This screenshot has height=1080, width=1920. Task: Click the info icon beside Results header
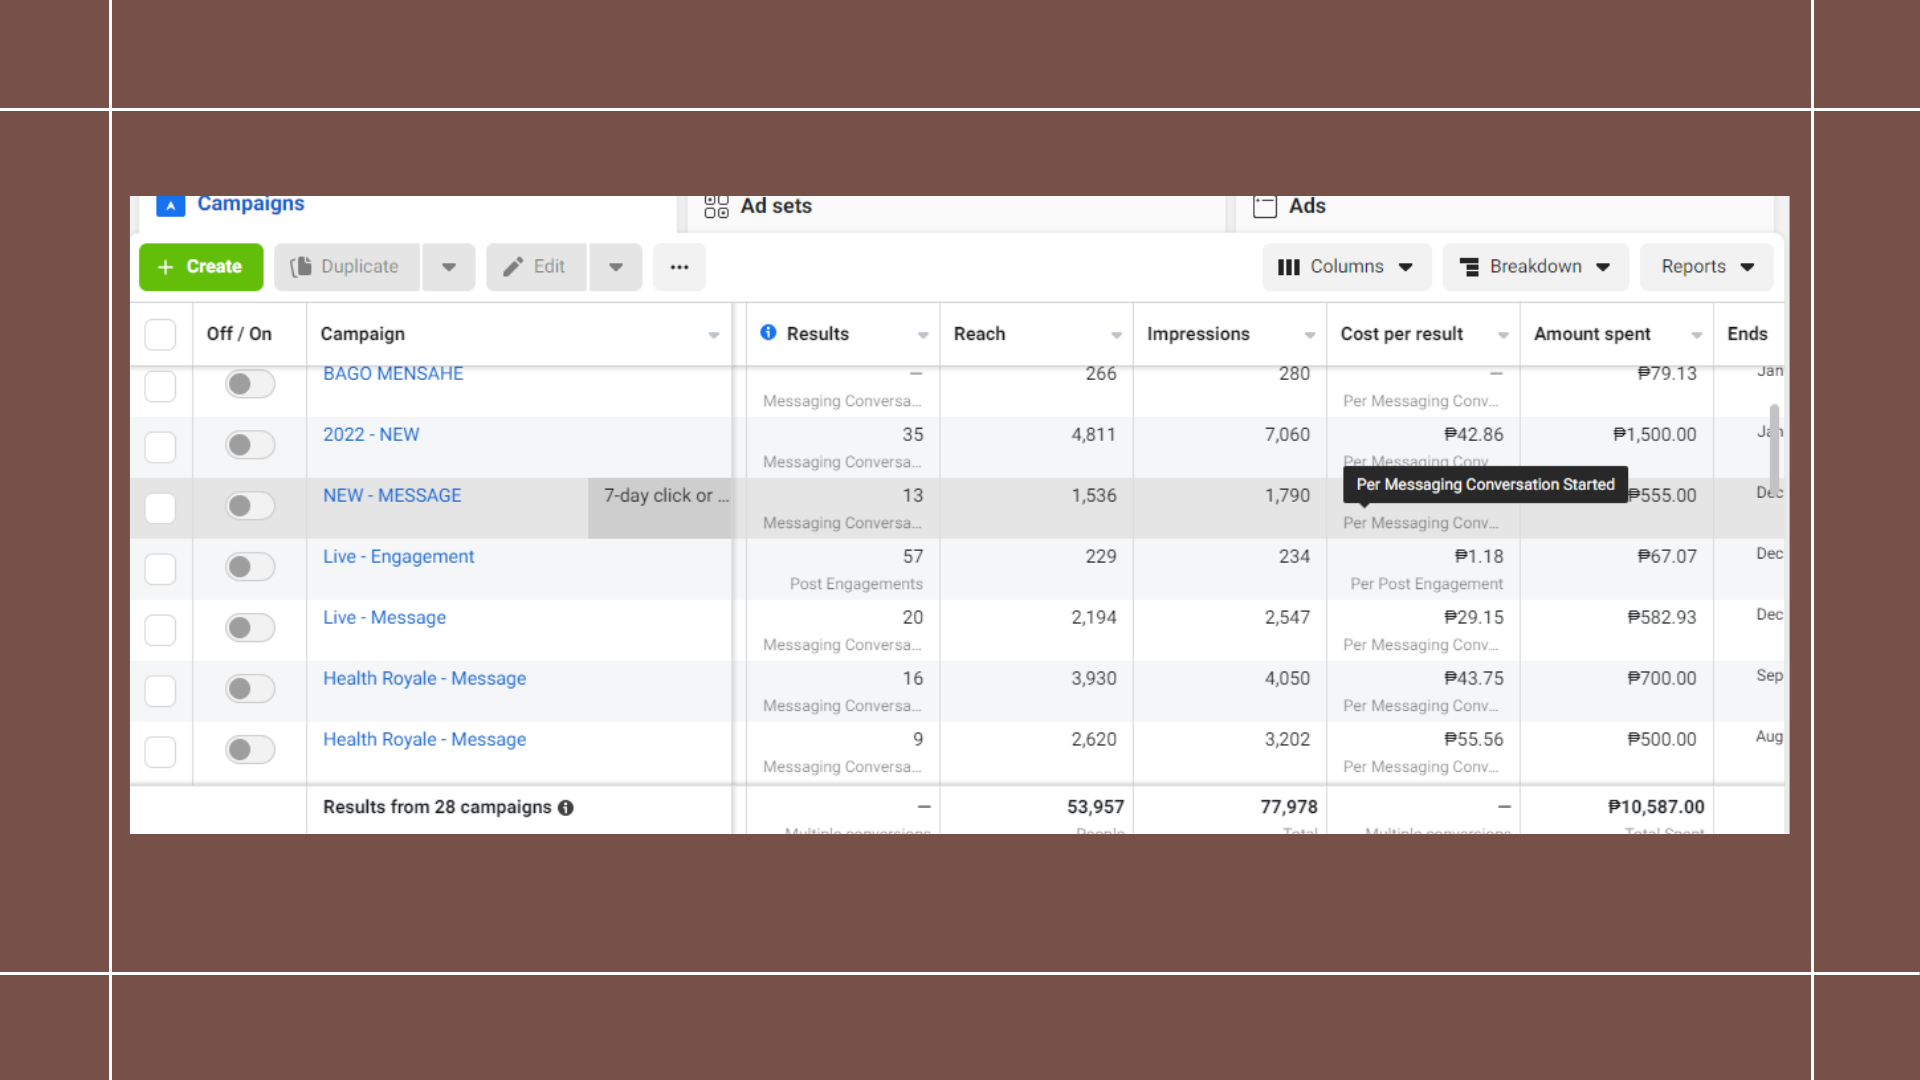point(768,332)
